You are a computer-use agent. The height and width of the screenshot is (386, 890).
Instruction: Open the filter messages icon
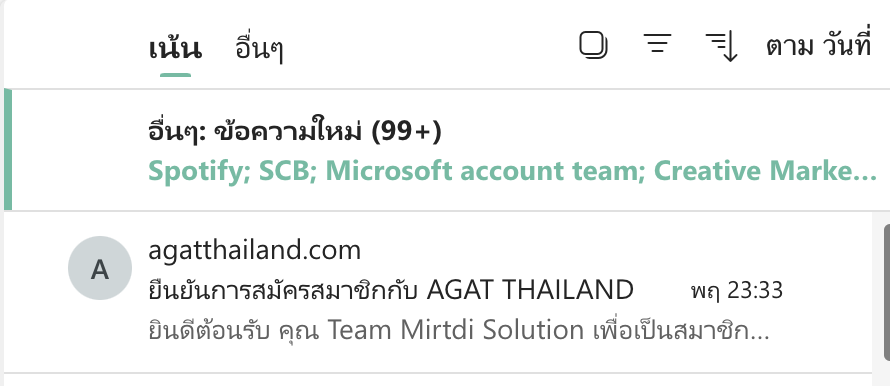(x=657, y=44)
